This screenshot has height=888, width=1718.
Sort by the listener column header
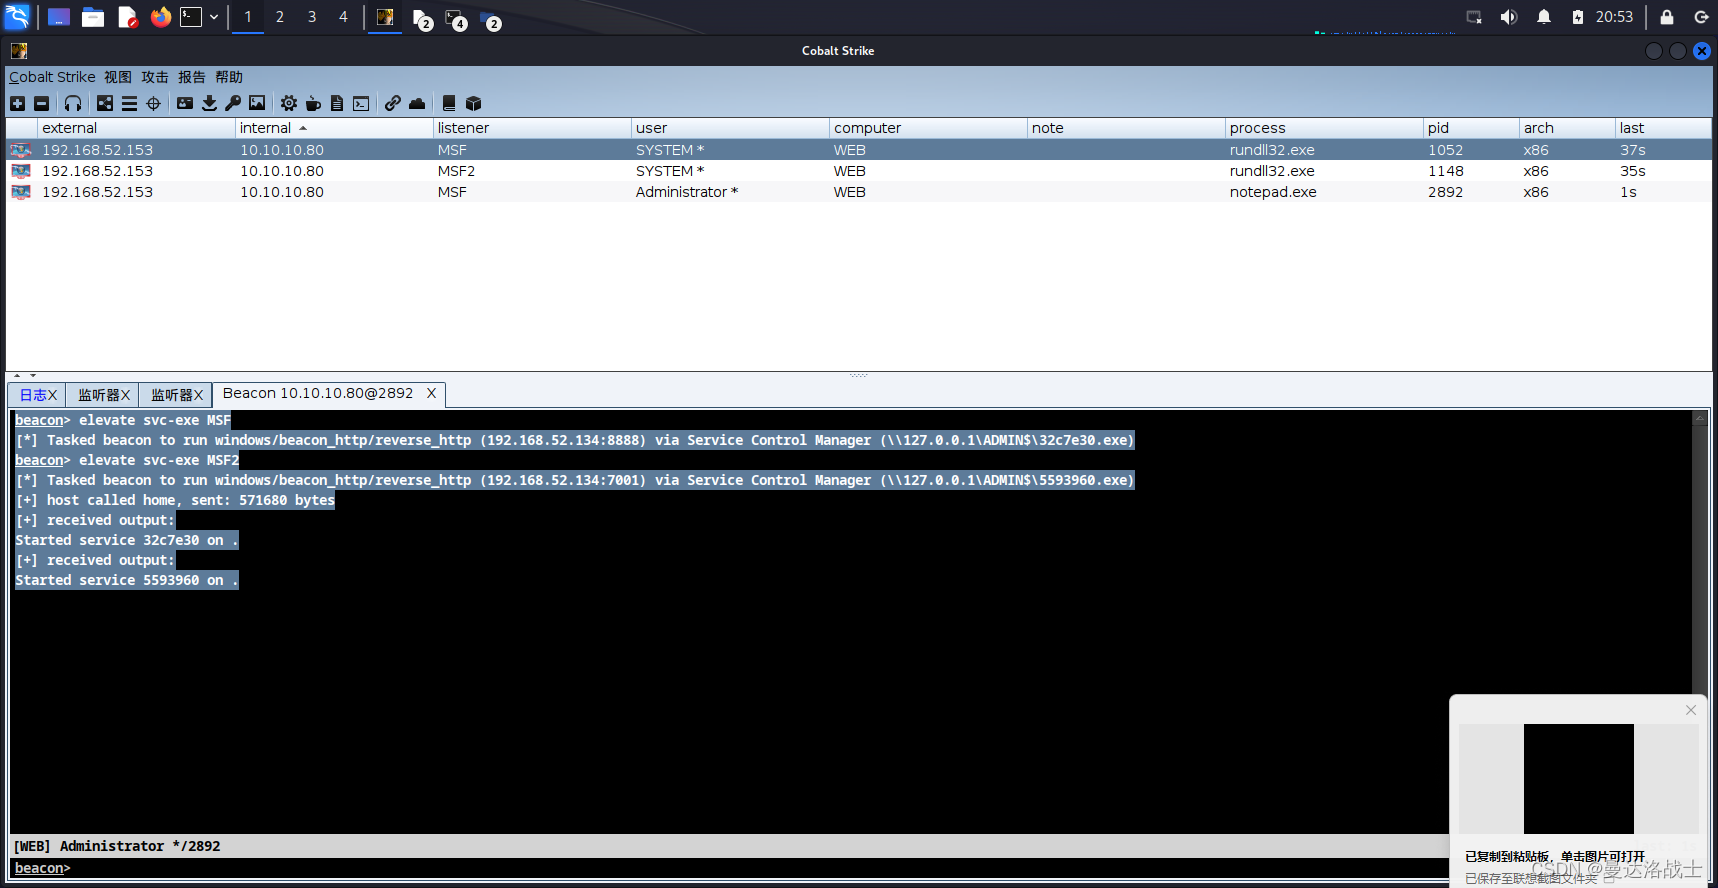(x=532, y=128)
